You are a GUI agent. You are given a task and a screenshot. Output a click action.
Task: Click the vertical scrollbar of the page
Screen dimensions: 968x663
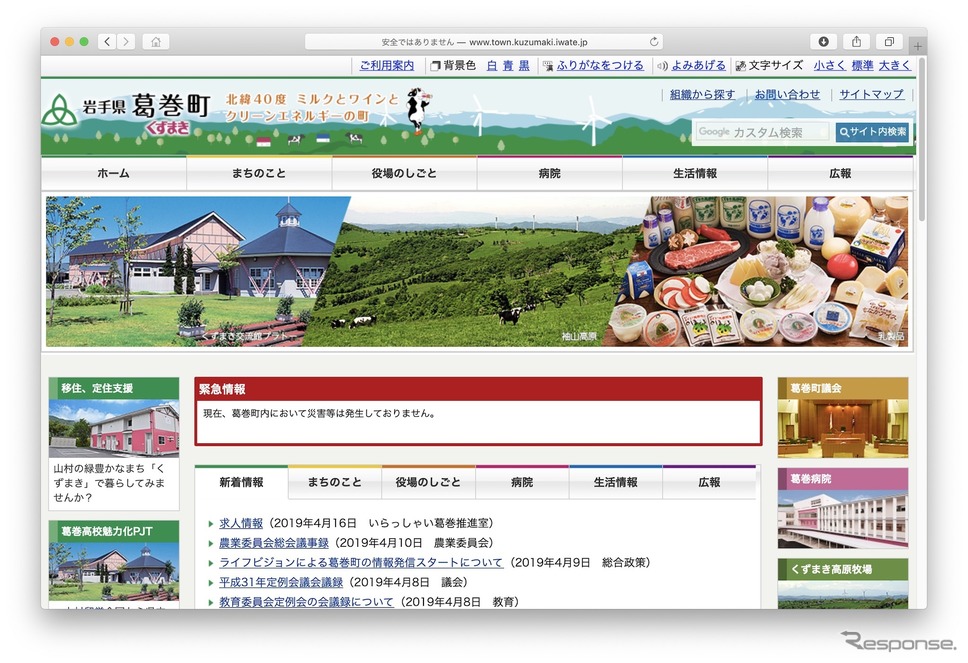pos(922,139)
